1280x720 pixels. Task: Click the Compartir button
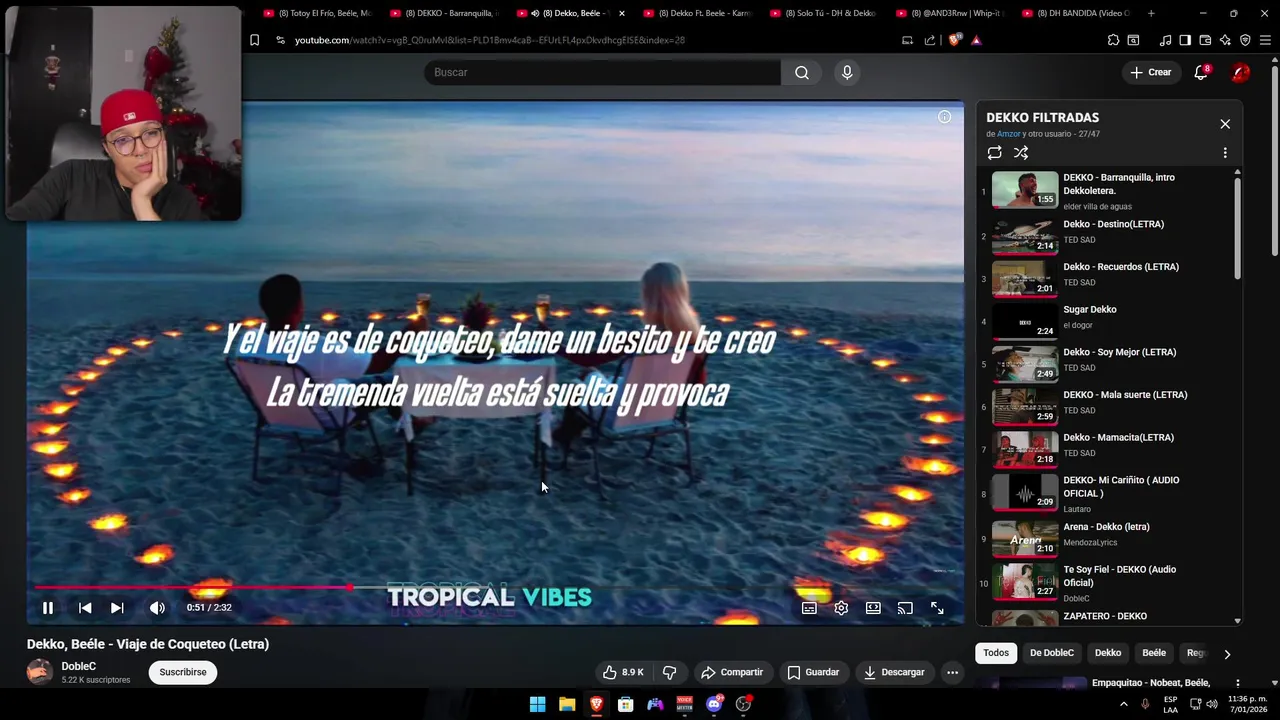(x=732, y=672)
